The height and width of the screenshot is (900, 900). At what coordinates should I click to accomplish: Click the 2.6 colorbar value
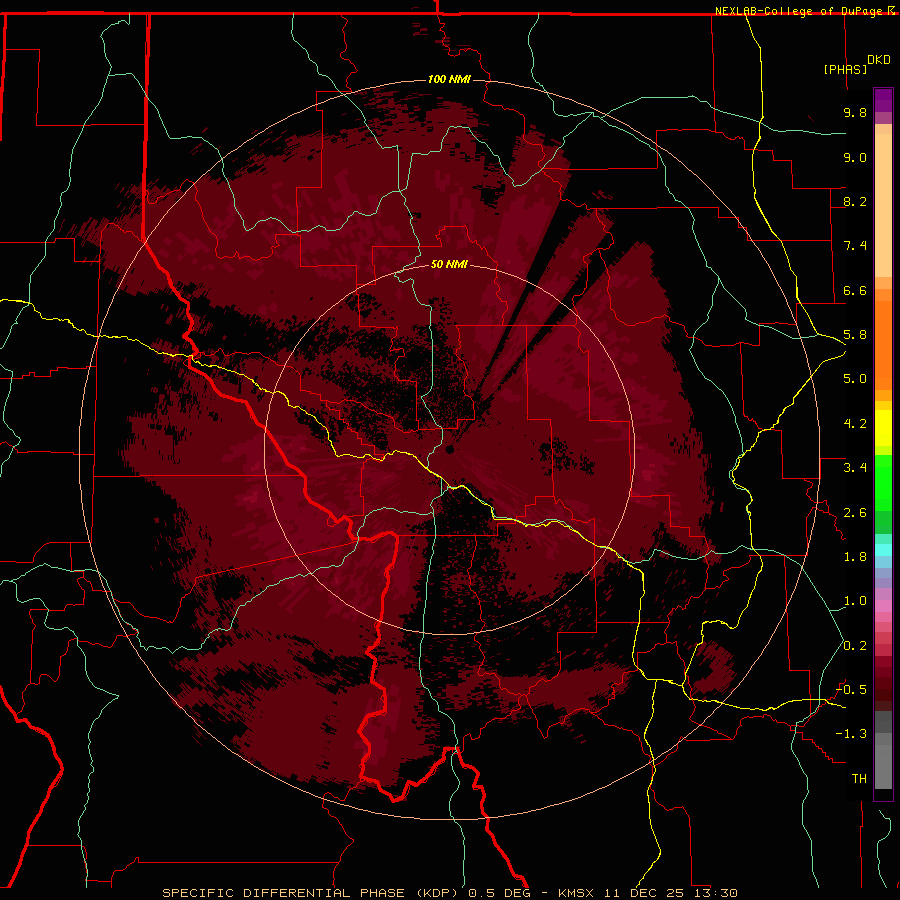(x=855, y=513)
